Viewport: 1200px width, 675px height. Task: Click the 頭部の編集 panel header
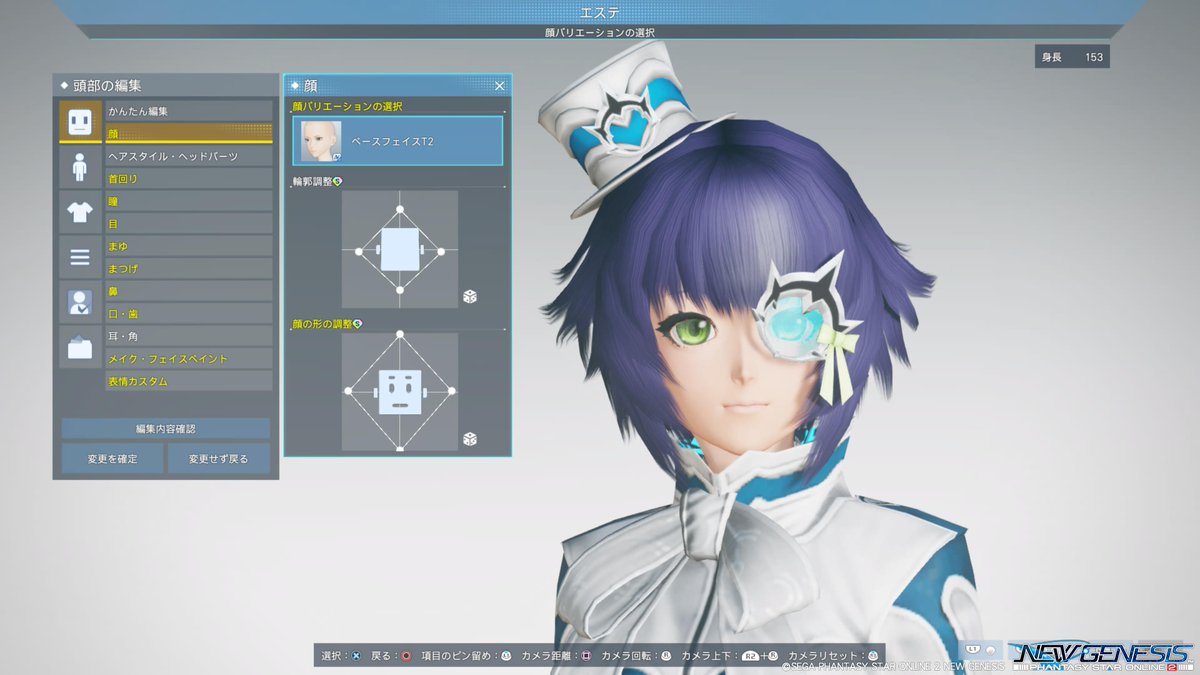[x=166, y=86]
